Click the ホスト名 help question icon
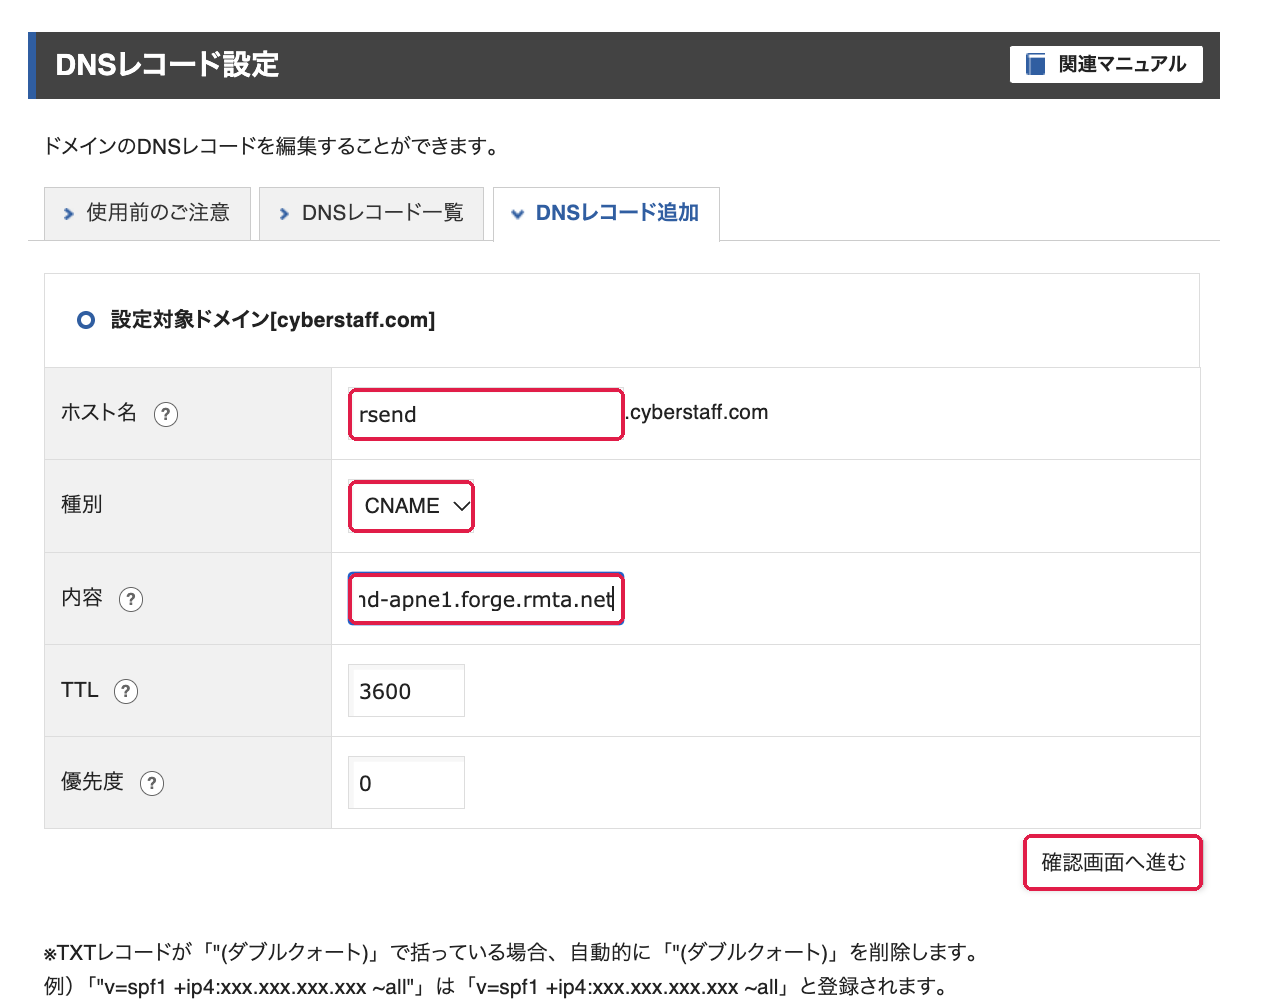This screenshot has height=1008, width=1280. (166, 414)
